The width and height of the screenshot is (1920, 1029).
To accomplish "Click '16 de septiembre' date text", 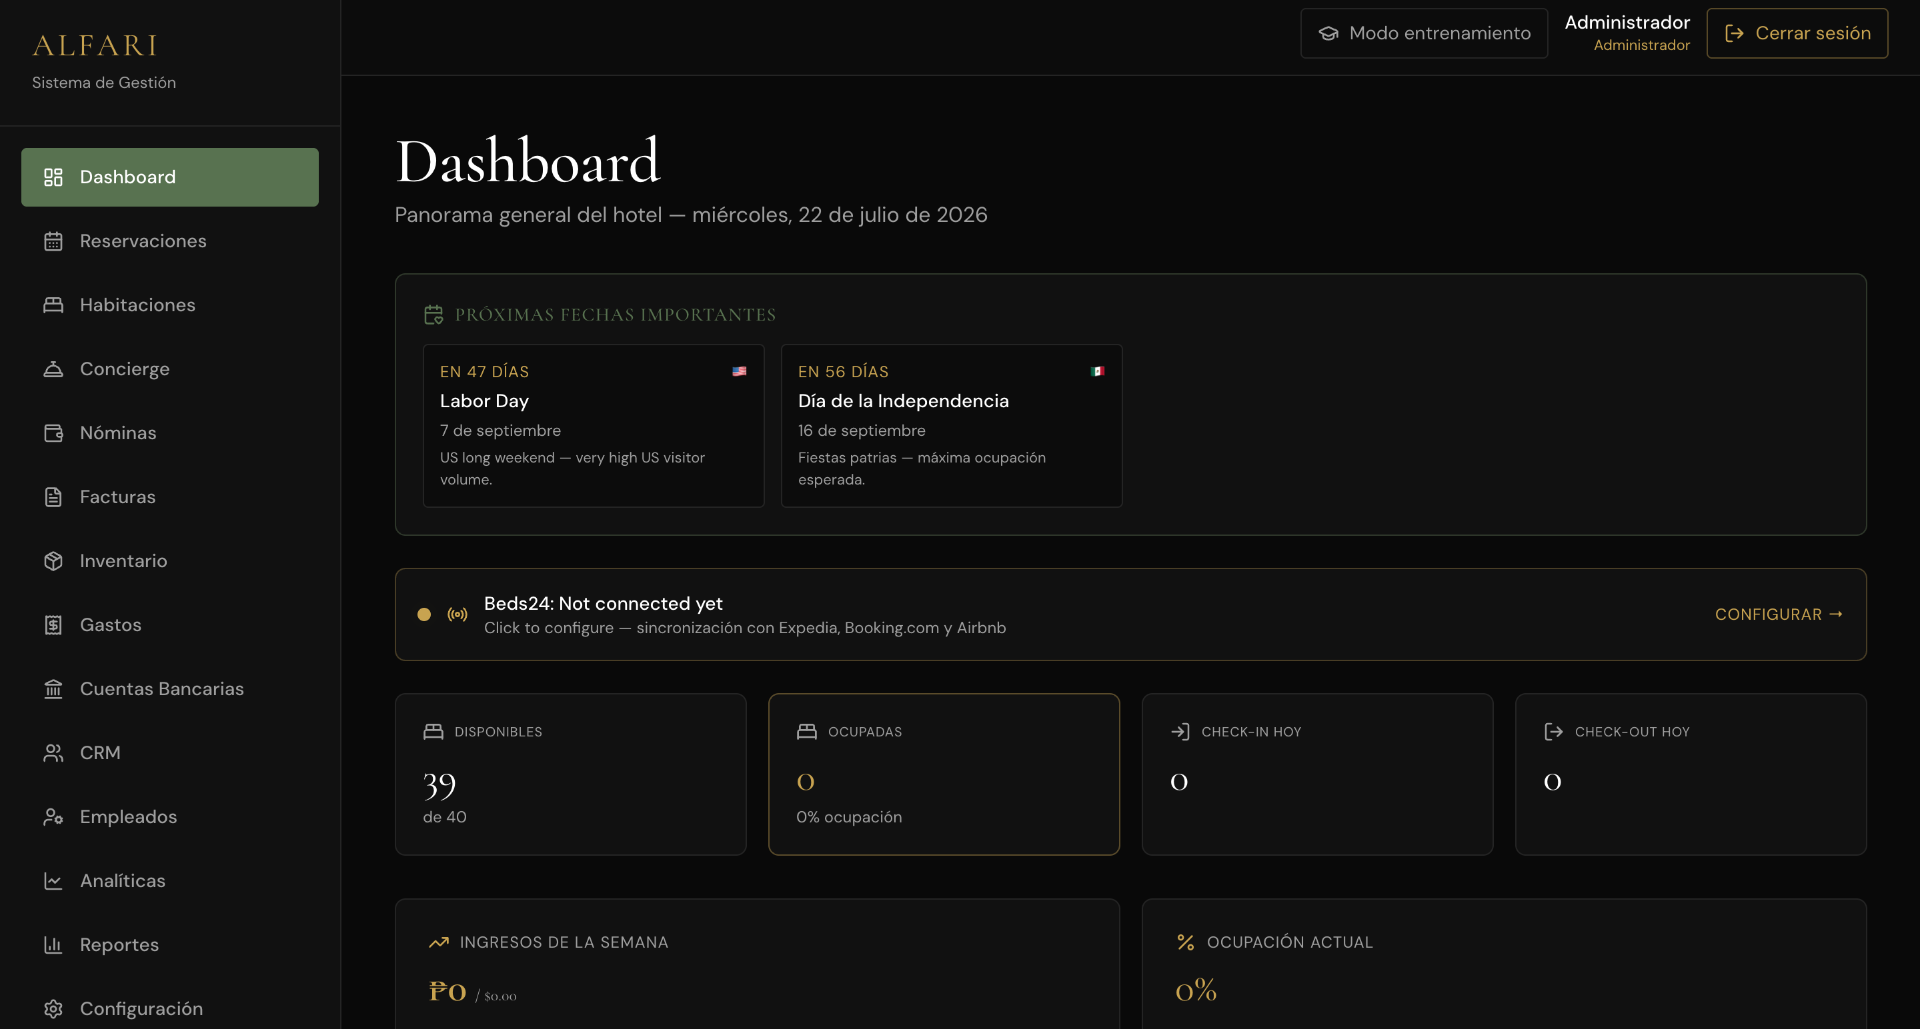I will [862, 430].
